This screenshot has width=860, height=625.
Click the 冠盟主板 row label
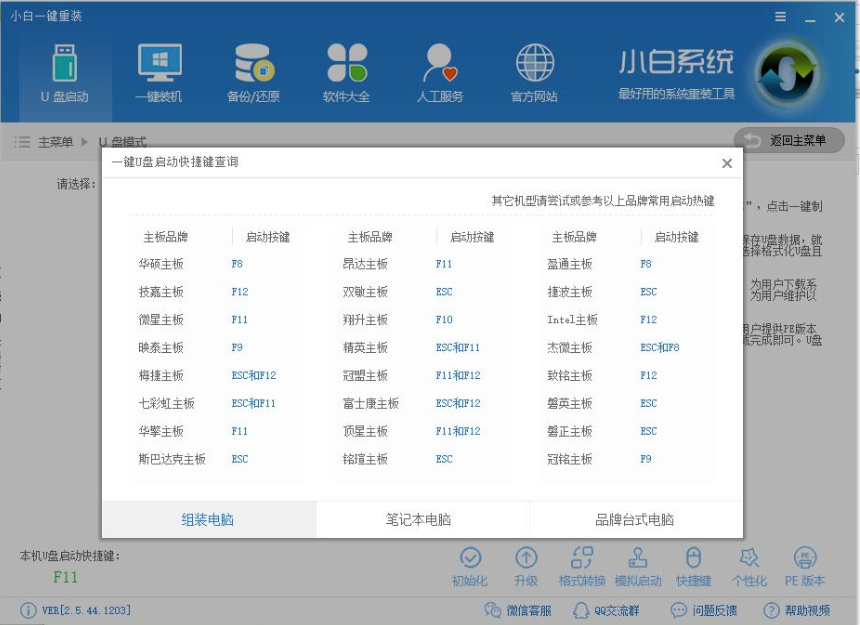tap(365, 376)
